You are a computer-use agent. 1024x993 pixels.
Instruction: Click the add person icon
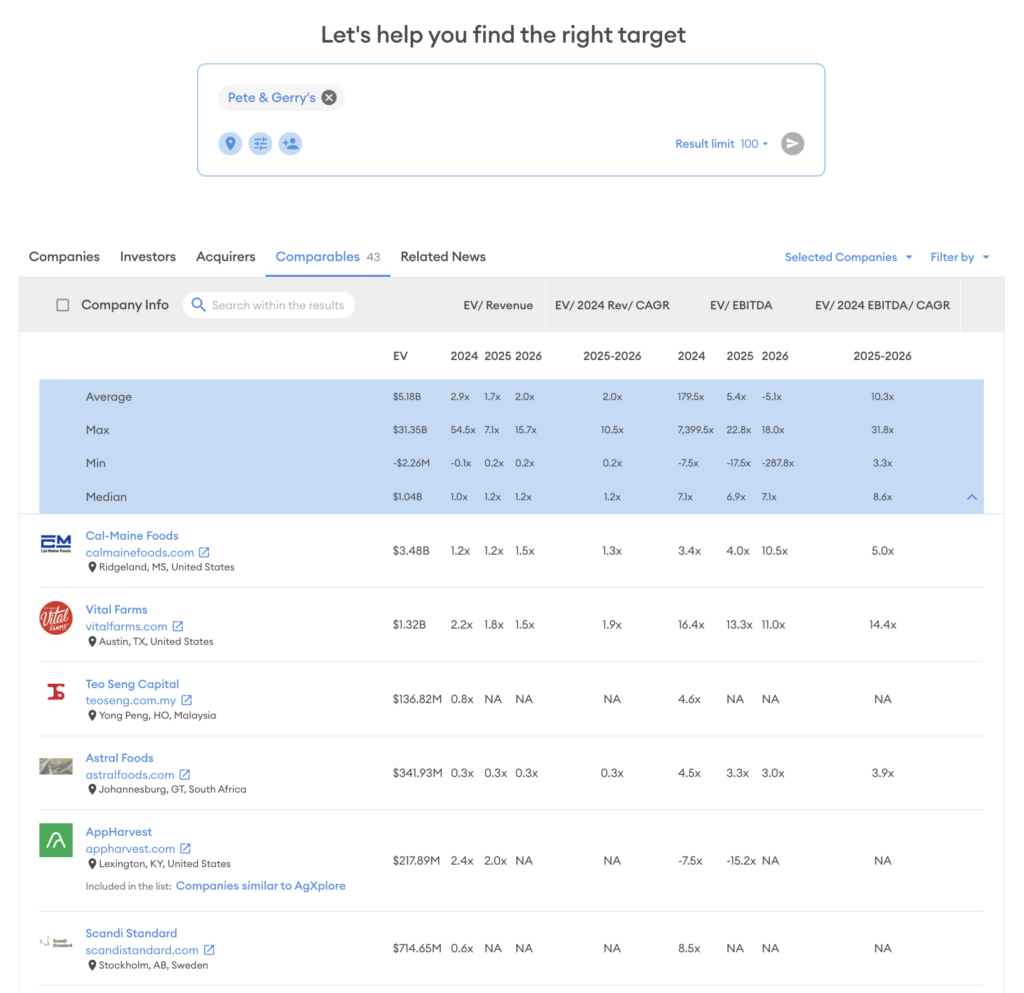(x=291, y=144)
